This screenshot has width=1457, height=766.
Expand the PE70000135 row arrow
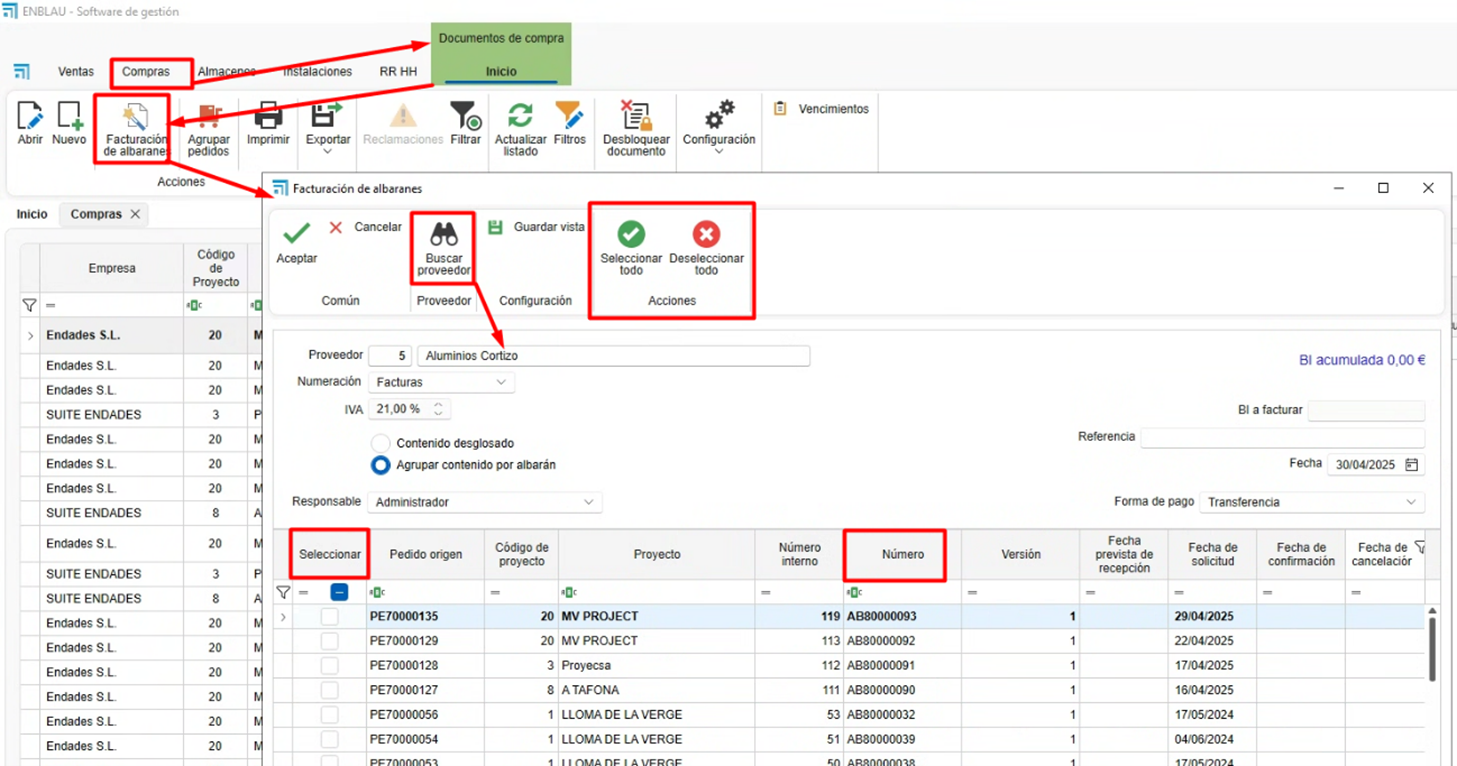coord(283,617)
